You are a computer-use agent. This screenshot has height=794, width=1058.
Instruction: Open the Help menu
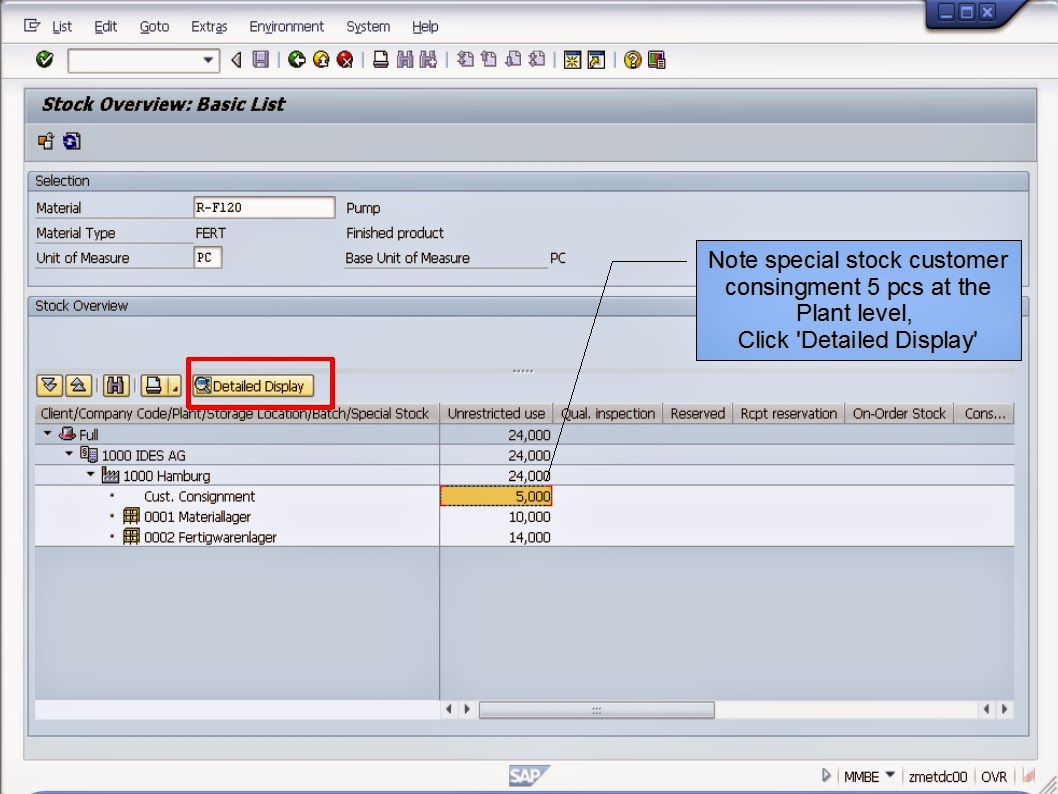coord(425,26)
